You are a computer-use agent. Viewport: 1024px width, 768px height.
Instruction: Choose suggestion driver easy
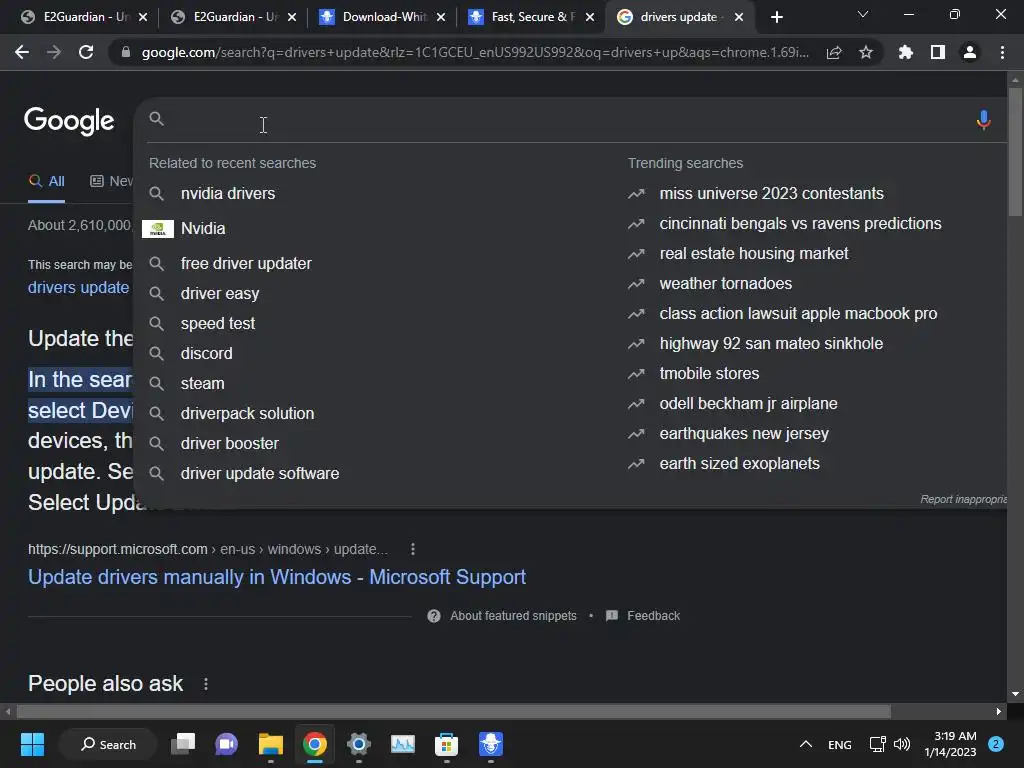tap(220, 293)
